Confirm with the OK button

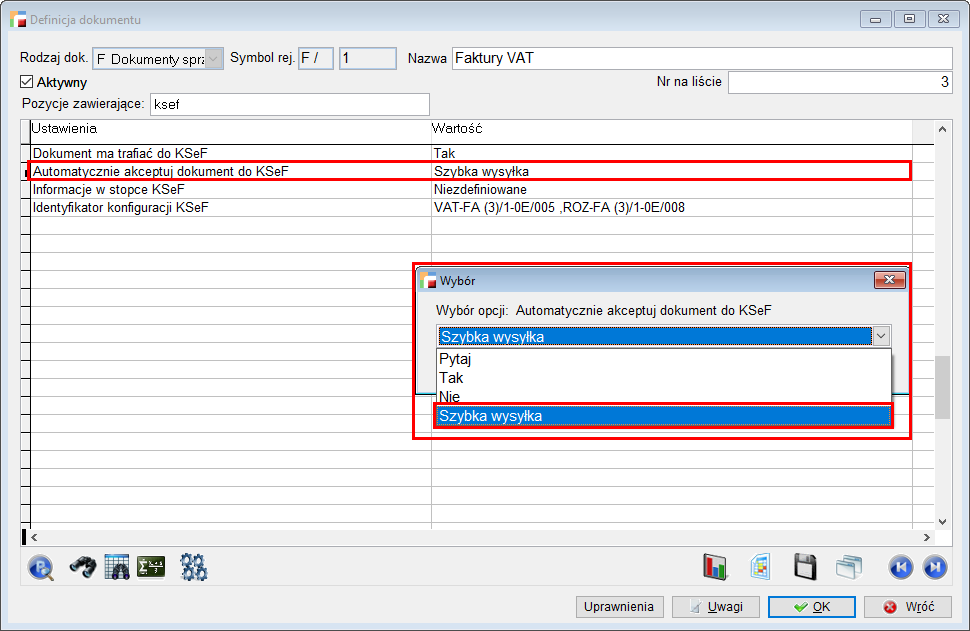pos(811,607)
